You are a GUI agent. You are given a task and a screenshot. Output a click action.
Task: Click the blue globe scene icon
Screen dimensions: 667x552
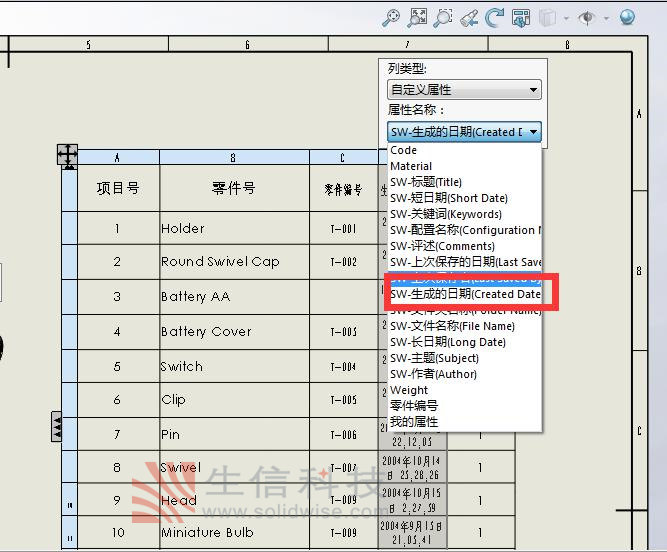coord(627,18)
